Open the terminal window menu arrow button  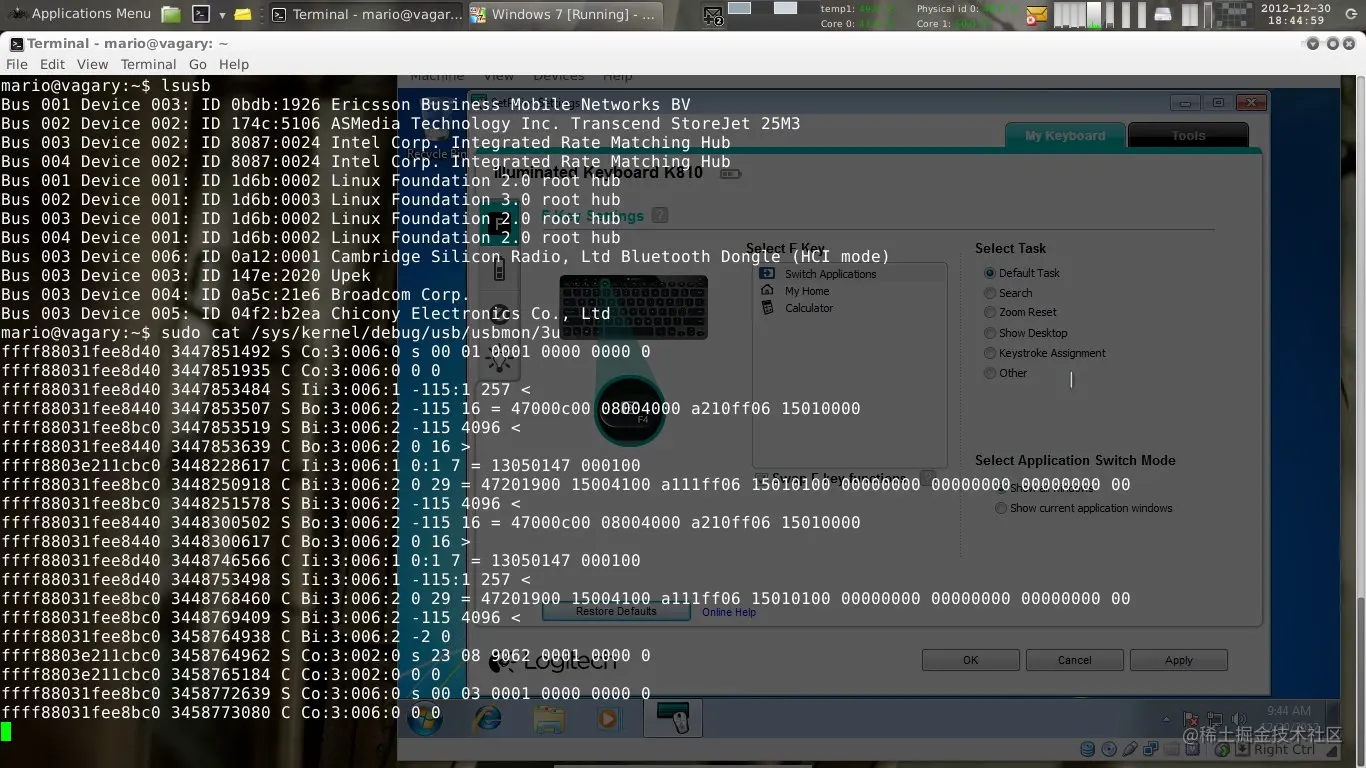pos(1313,44)
